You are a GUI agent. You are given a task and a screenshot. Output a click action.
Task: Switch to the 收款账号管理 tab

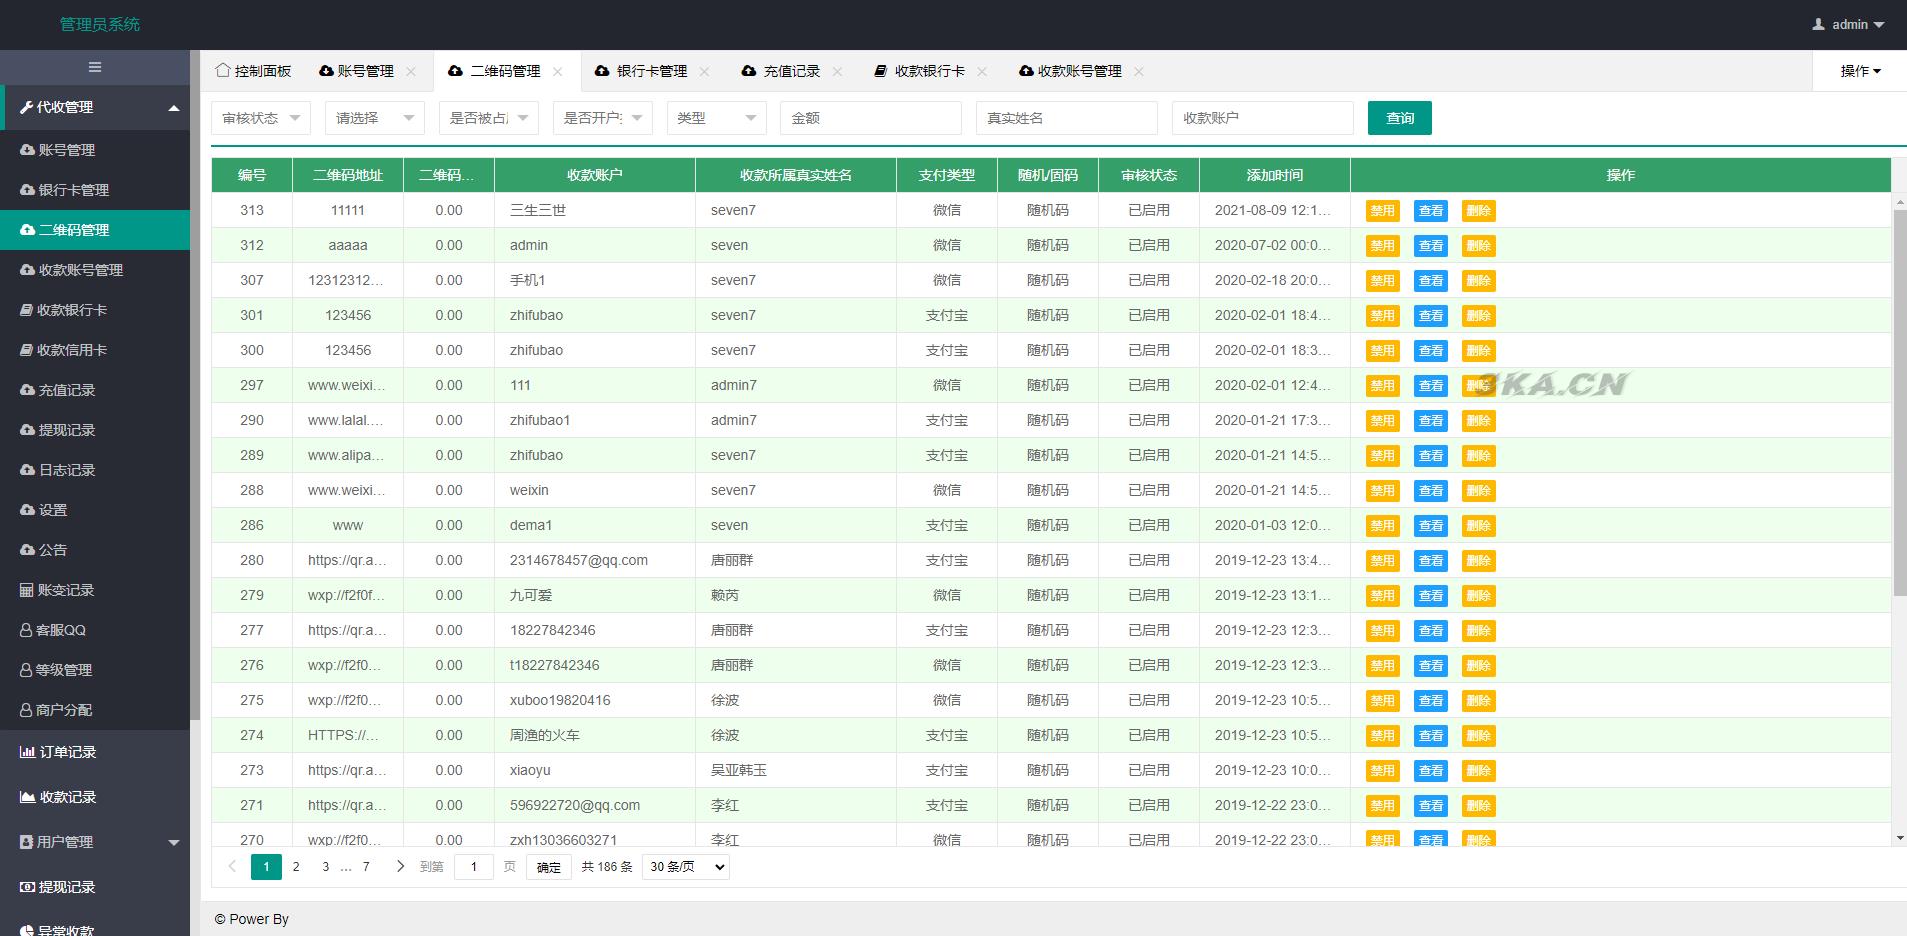[x=1080, y=71]
